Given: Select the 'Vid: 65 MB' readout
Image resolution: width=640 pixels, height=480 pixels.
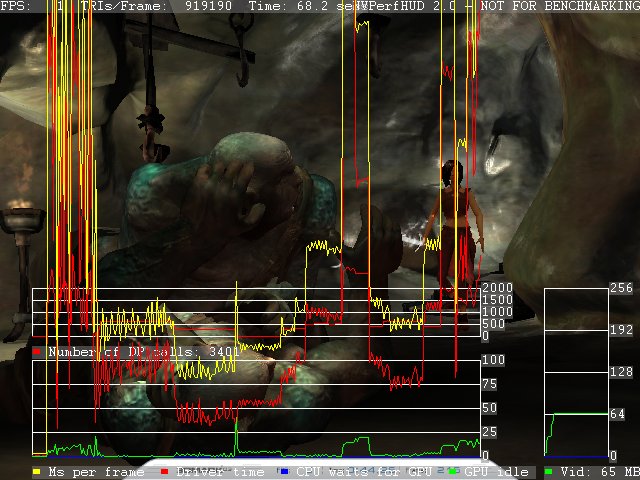Looking at the screenshot, I should pyautogui.click(x=599, y=472).
